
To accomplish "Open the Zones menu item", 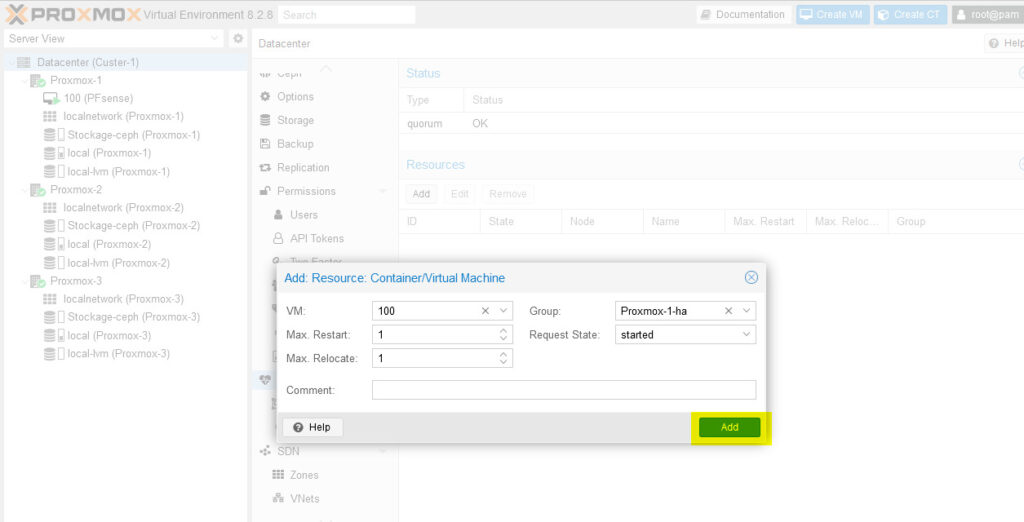I will 304,475.
